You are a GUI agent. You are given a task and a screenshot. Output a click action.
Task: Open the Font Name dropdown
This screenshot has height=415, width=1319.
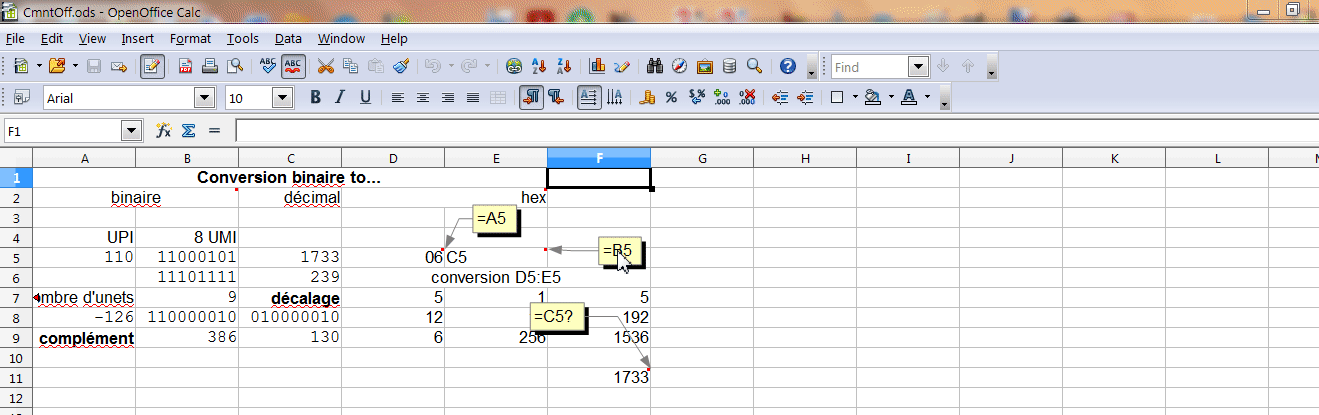click(x=205, y=97)
